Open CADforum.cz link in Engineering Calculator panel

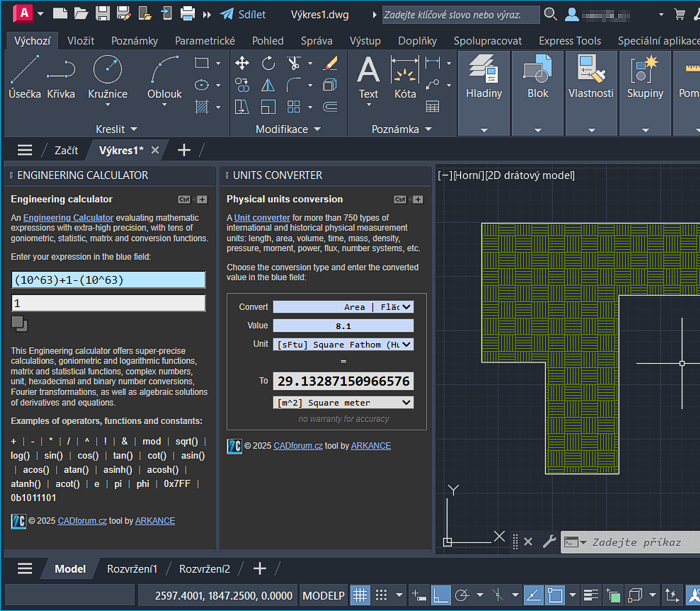click(x=82, y=521)
